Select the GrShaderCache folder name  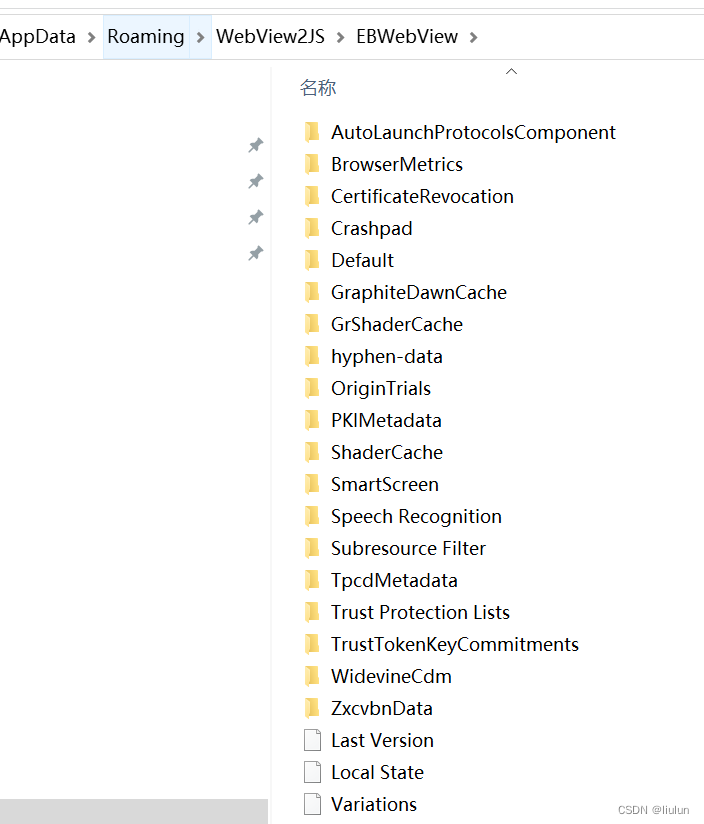(x=397, y=324)
